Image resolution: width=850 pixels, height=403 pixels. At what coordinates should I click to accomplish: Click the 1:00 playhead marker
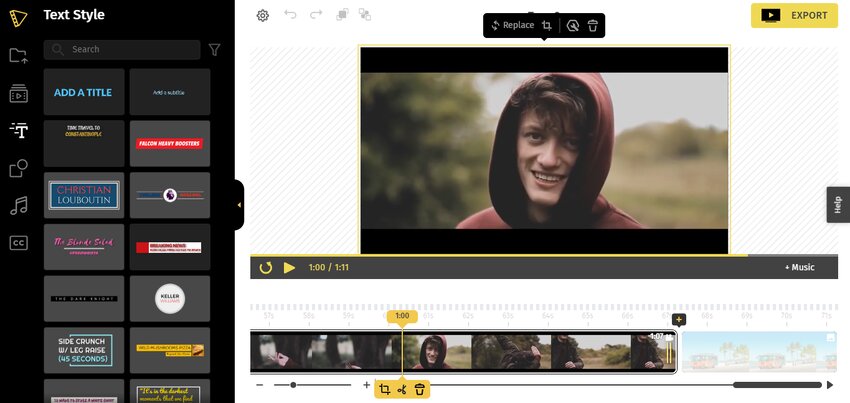(402, 316)
